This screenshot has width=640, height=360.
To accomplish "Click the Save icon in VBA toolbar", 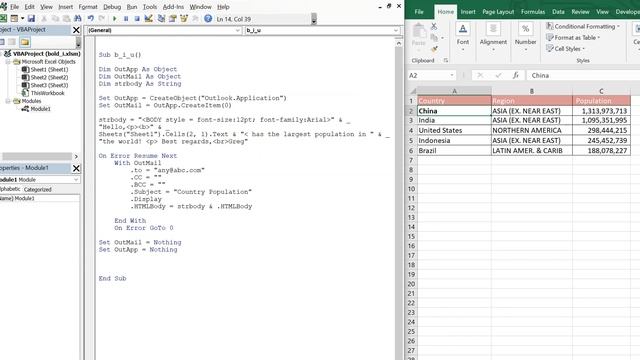I will (x=31, y=19).
